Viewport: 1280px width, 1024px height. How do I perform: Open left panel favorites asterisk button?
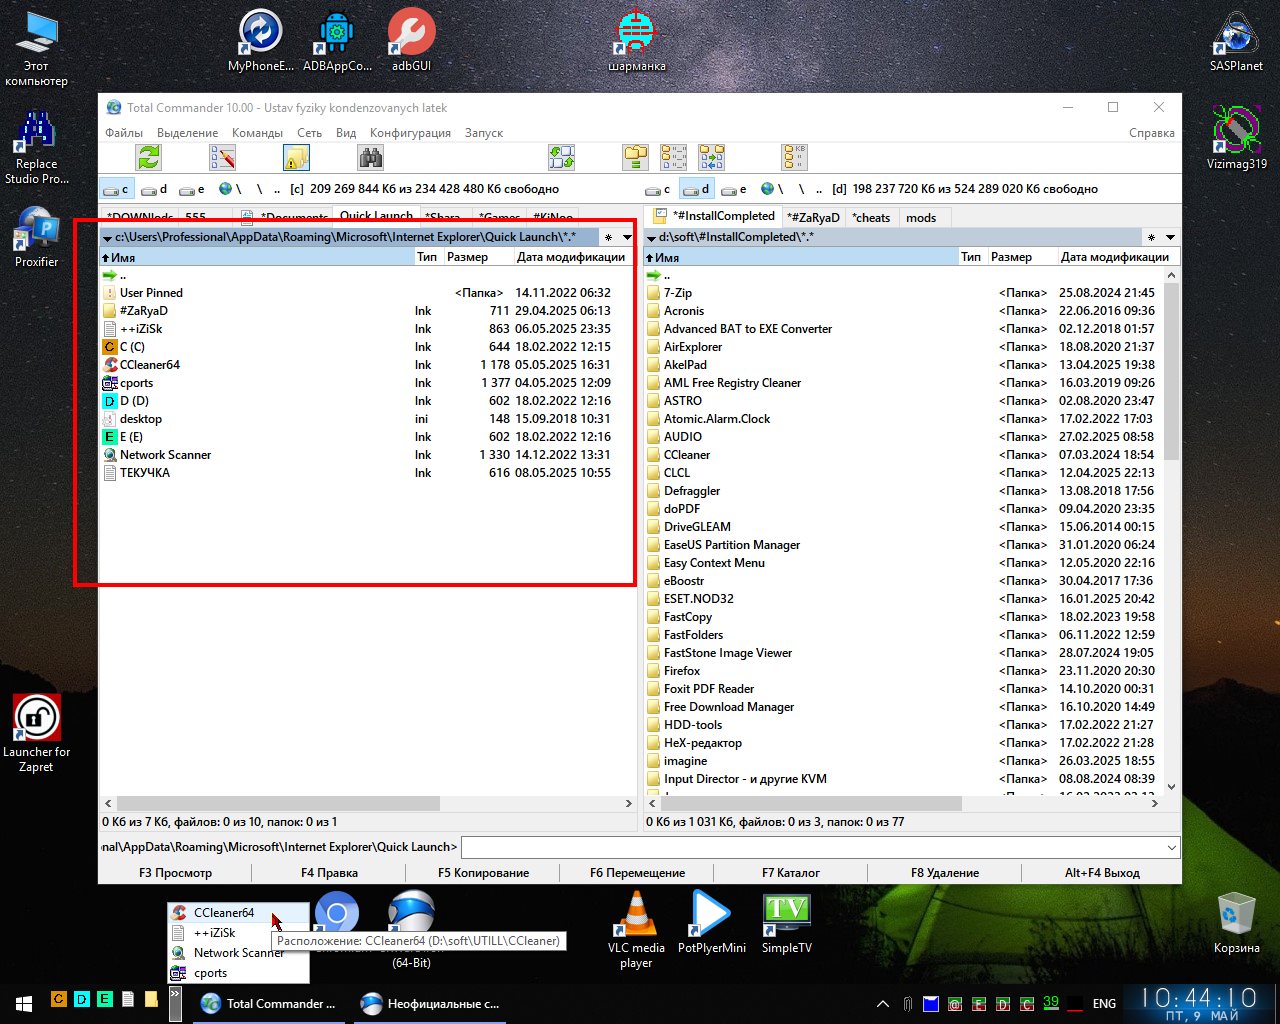[608, 238]
